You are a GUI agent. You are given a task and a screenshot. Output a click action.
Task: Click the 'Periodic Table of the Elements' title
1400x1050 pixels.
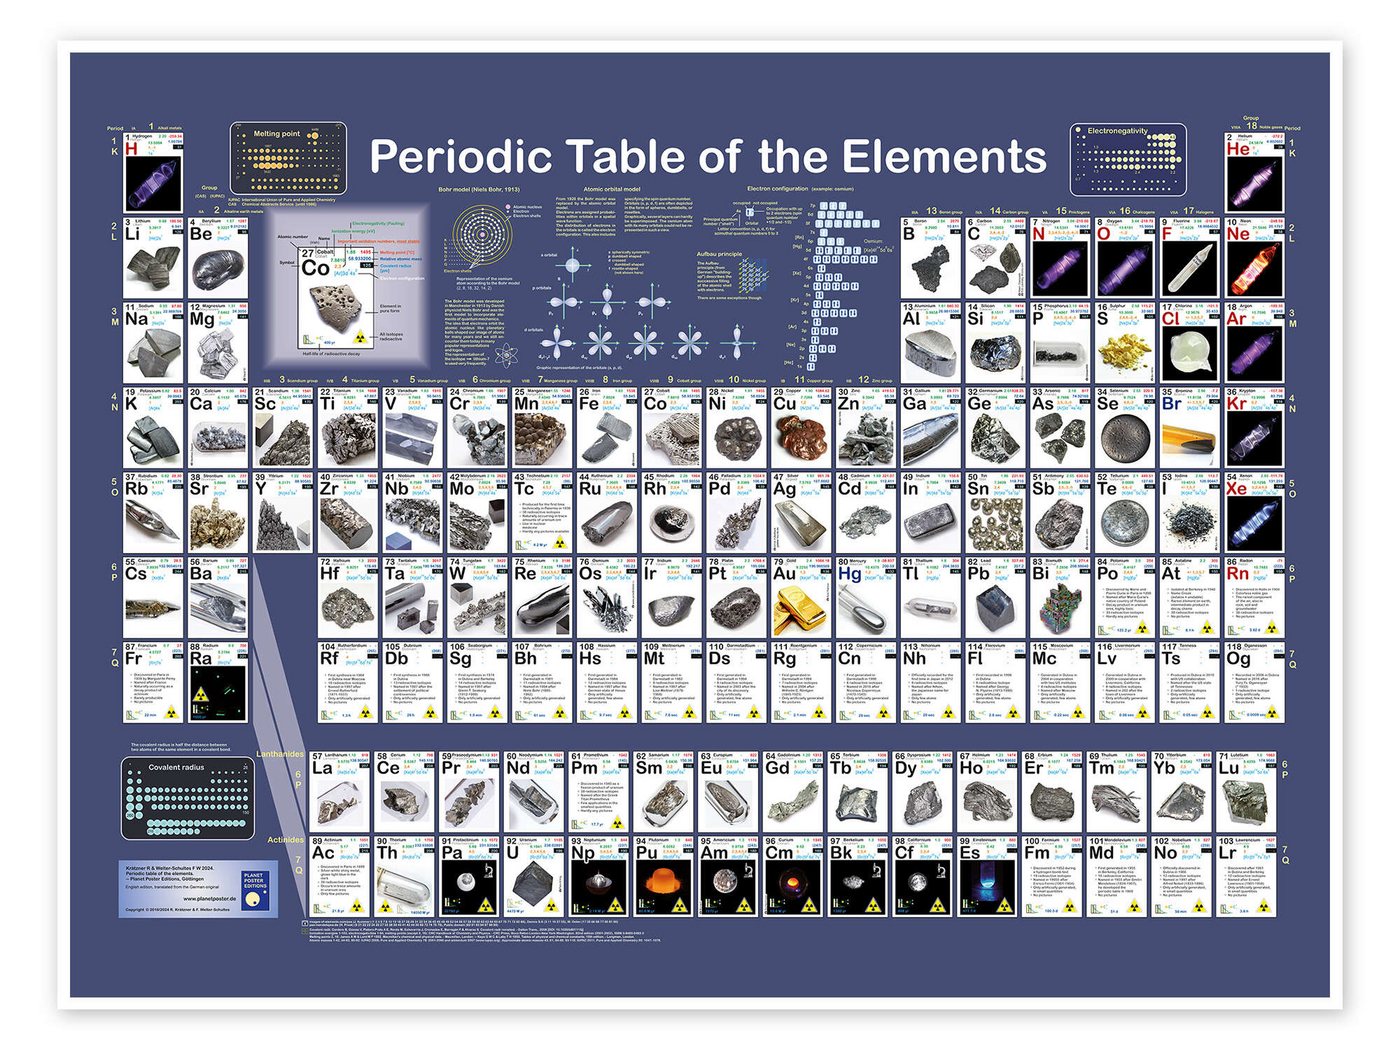click(x=708, y=156)
